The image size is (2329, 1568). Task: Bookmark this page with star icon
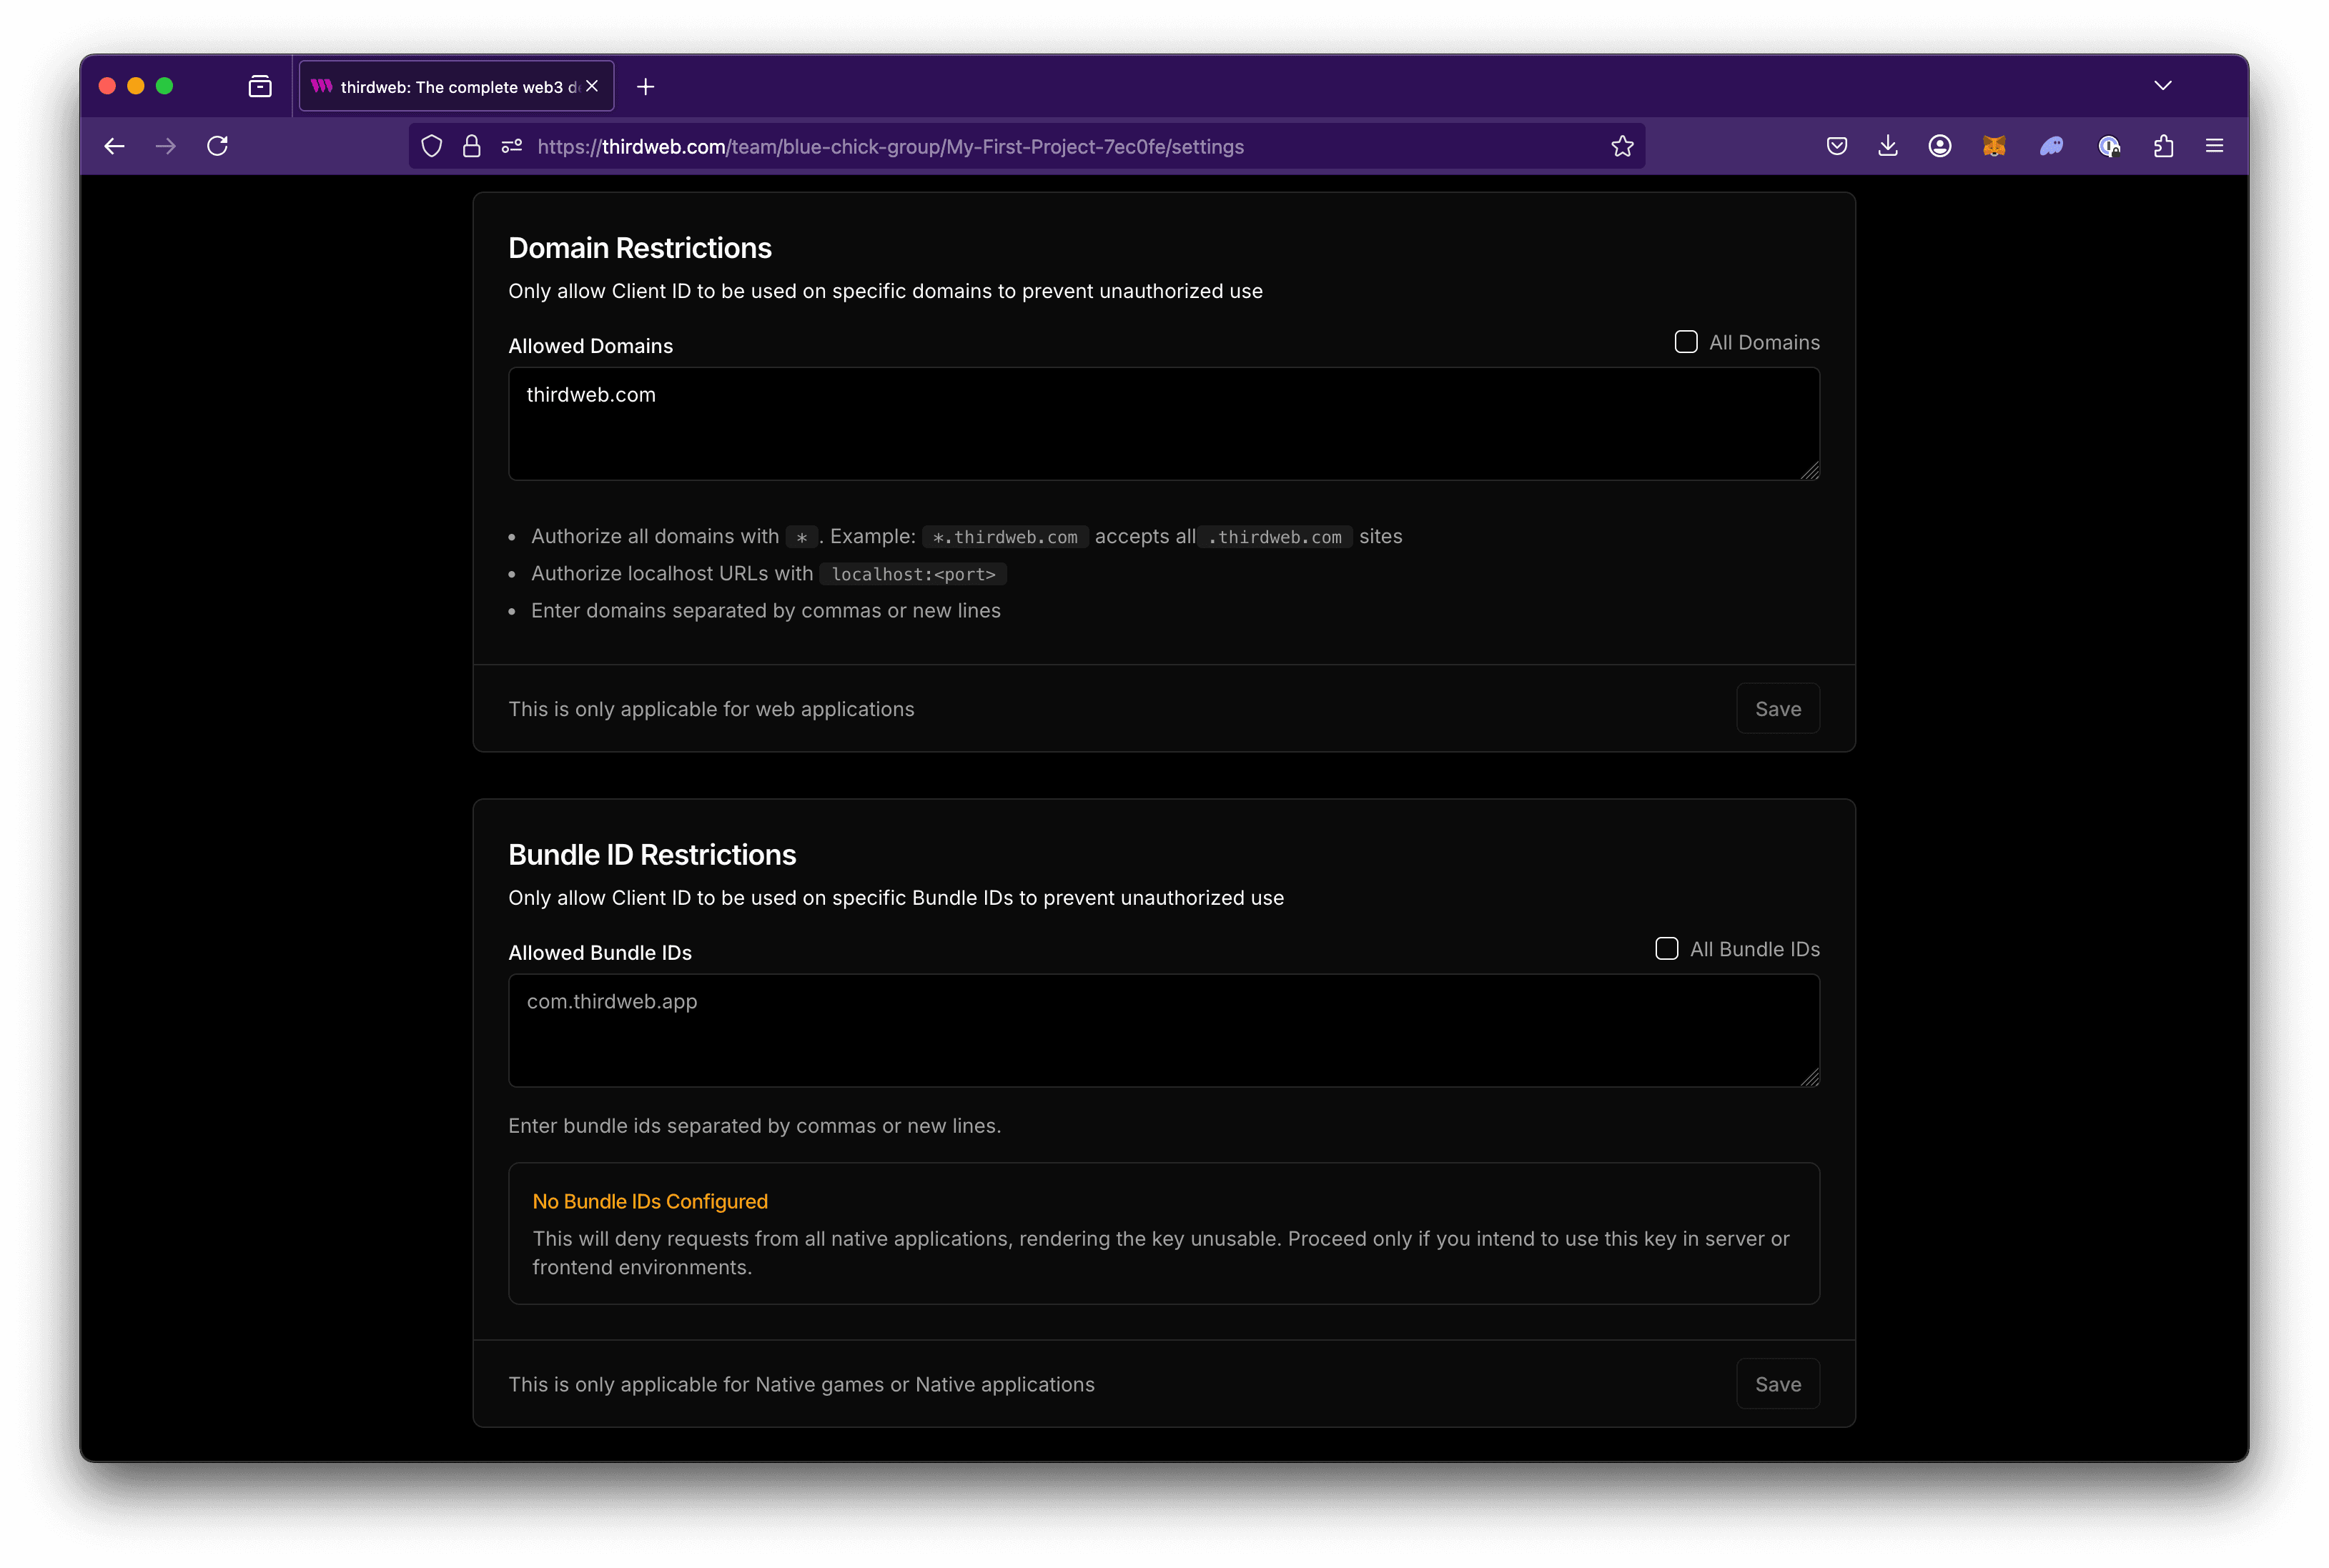(x=1622, y=146)
